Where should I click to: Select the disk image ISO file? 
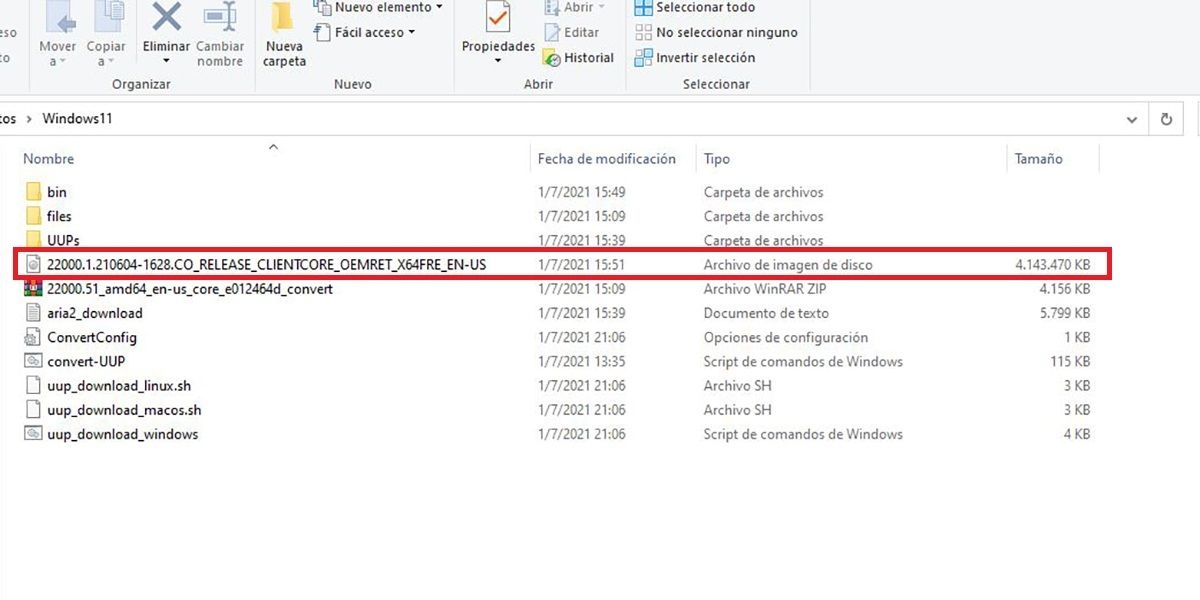tap(266, 265)
